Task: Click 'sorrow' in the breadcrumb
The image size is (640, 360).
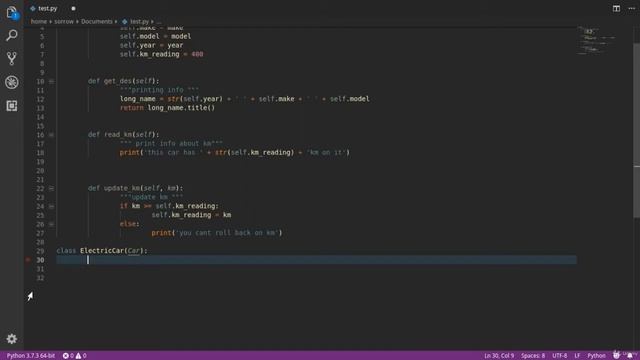Action: click(x=64, y=22)
